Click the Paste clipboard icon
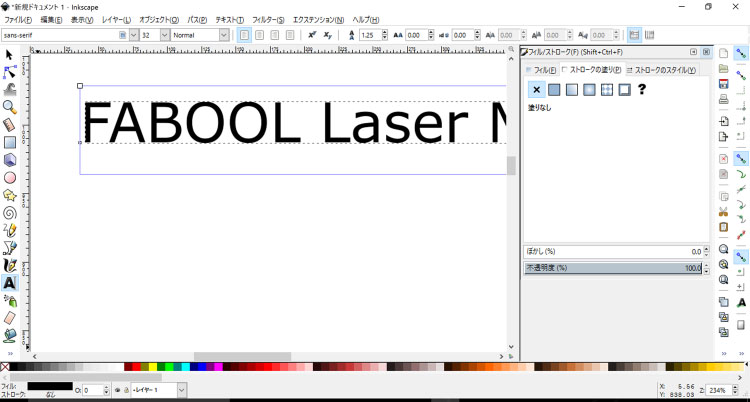750x402 pixels. pos(723,226)
